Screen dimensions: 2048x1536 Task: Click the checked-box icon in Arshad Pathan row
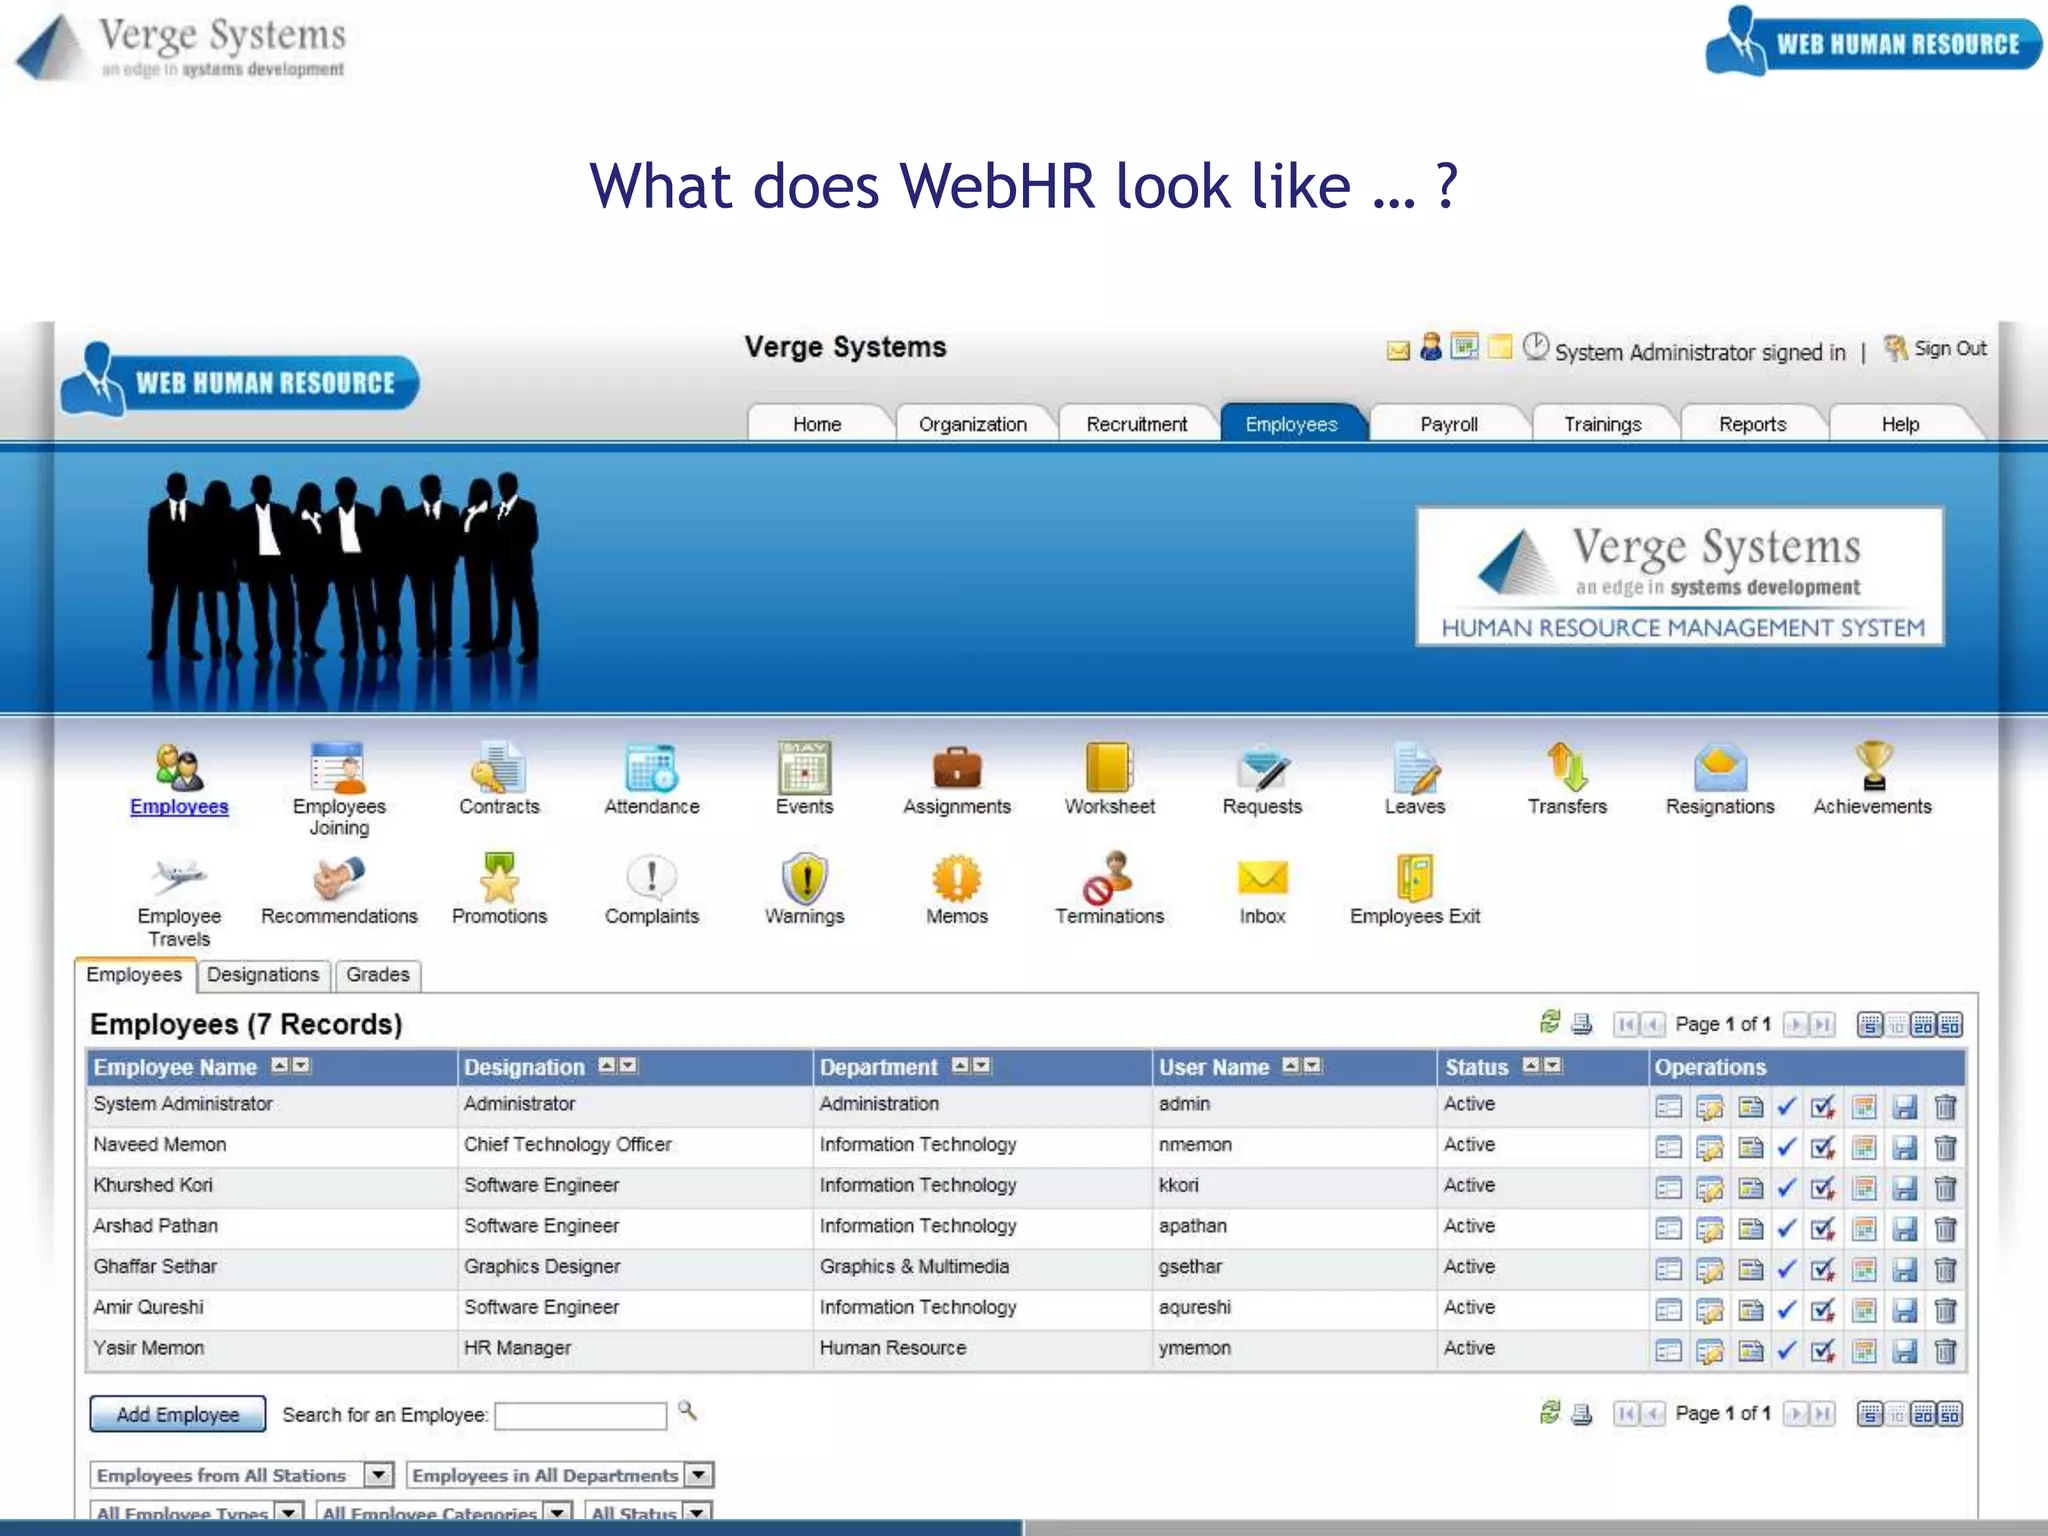tap(1823, 1229)
